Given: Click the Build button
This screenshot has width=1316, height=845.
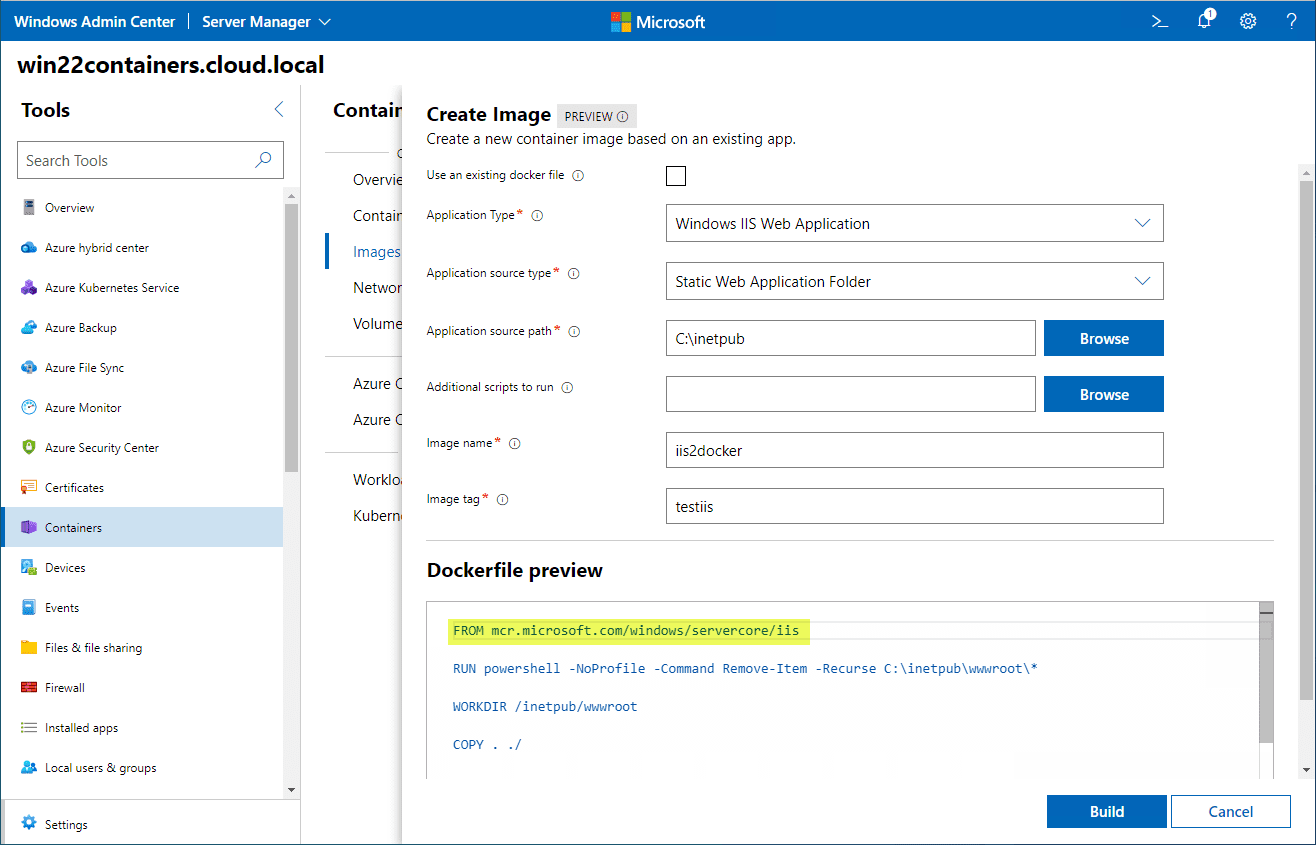Looking at the screenshot, I should tap(1106, 812).
